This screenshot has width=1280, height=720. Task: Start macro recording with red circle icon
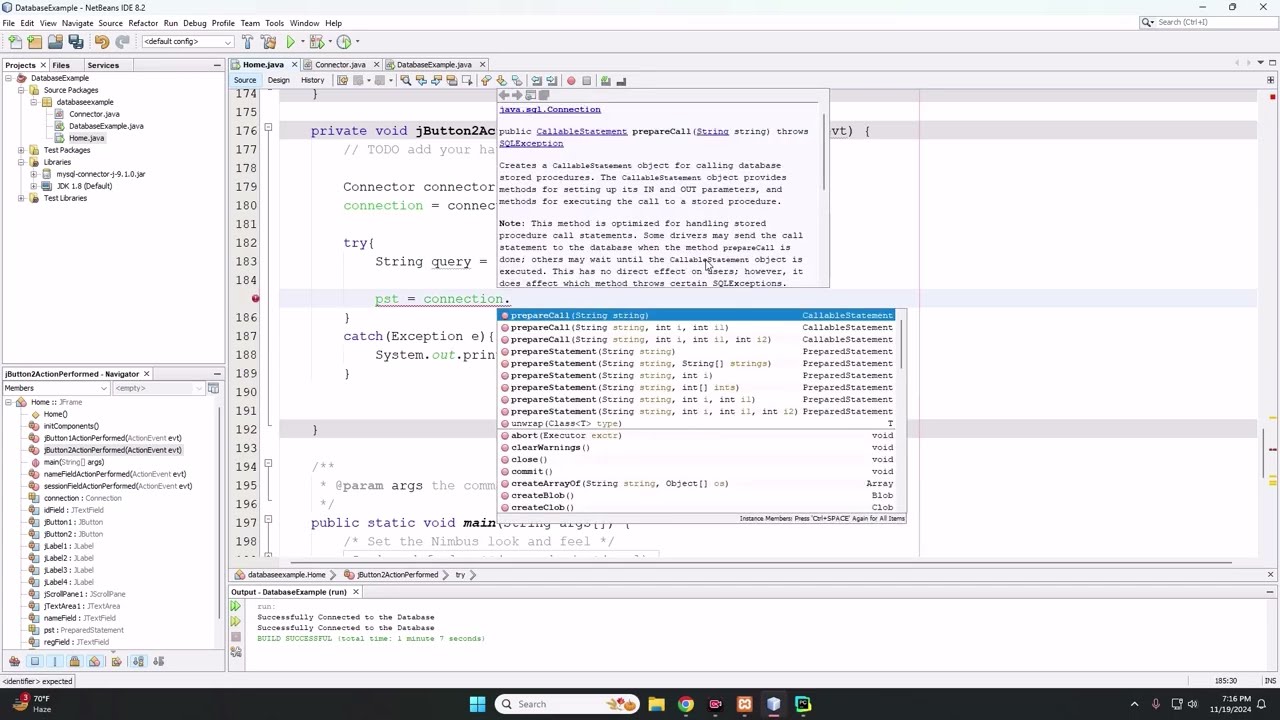[x=571, y=81]
